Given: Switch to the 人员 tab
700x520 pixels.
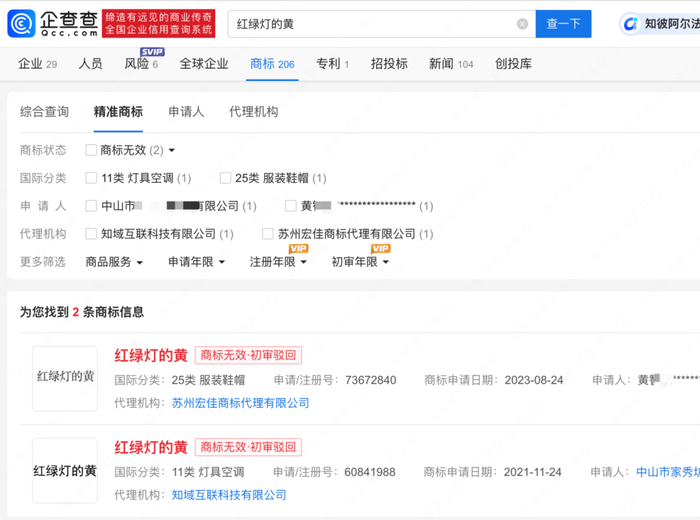Looking at the screenshot, I should pos(91,64).
